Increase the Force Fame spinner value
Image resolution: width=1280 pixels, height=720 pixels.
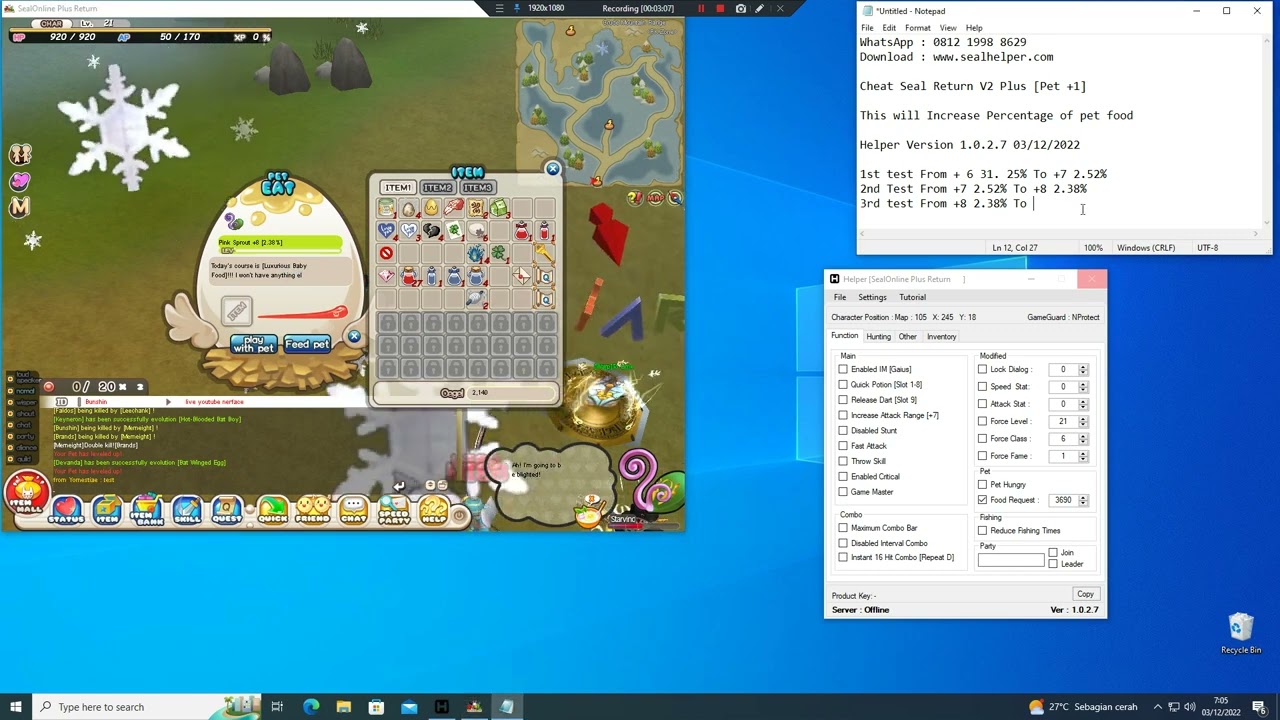[x=1083, y=453]
